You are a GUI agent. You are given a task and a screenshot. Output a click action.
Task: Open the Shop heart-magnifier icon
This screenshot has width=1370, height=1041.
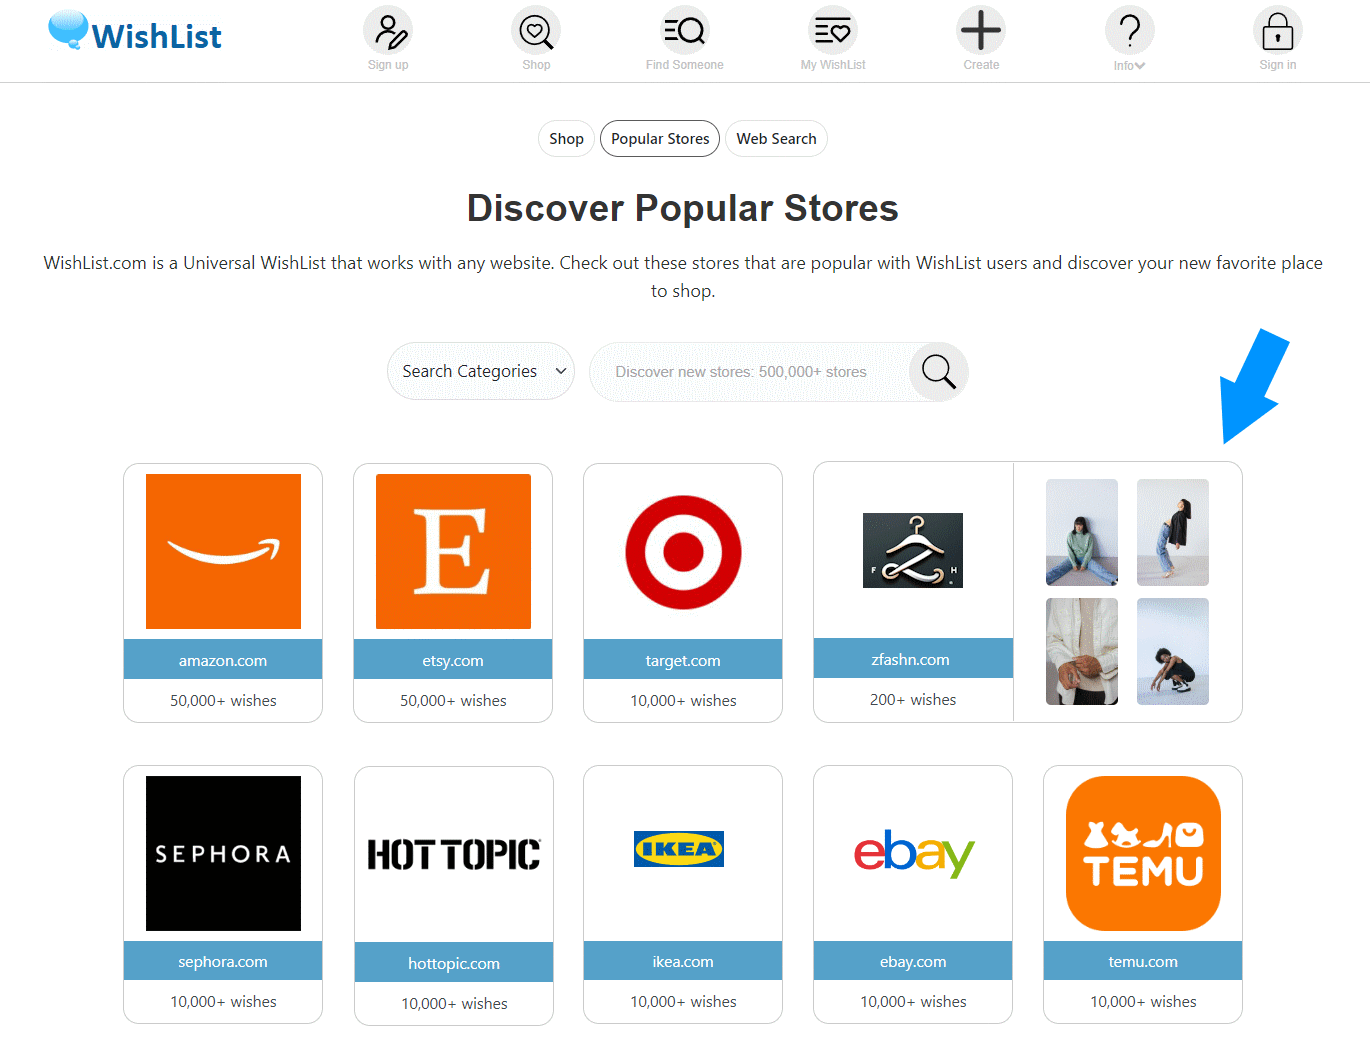coord(536,32)
